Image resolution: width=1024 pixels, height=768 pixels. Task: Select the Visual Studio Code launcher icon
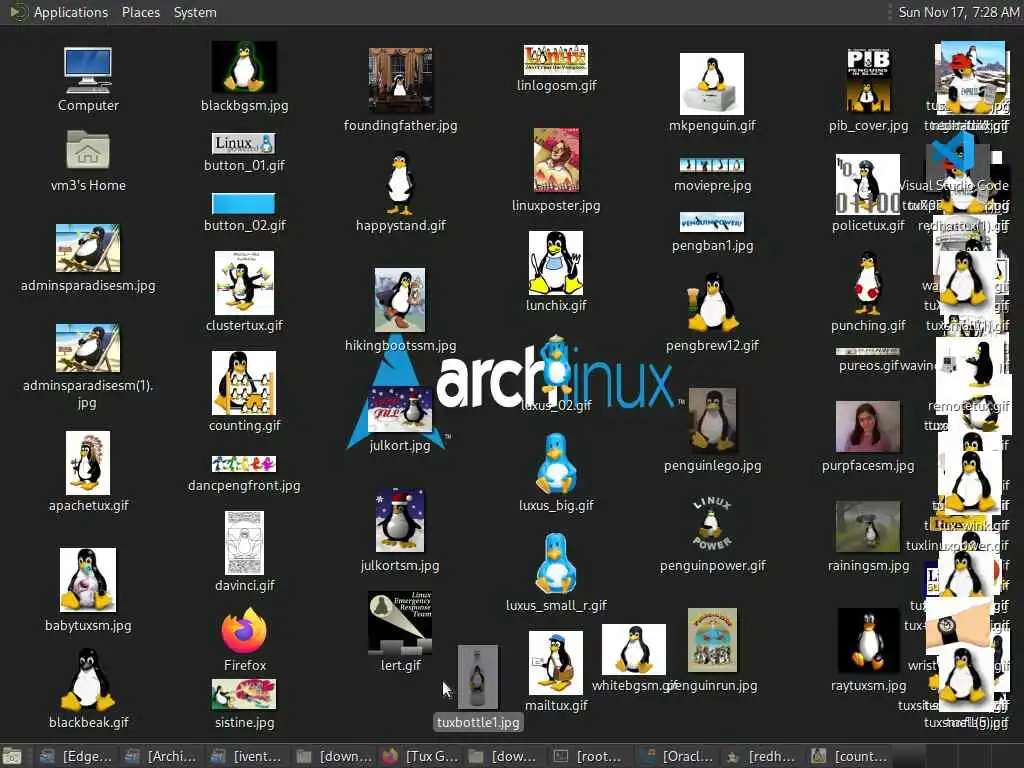954,153
